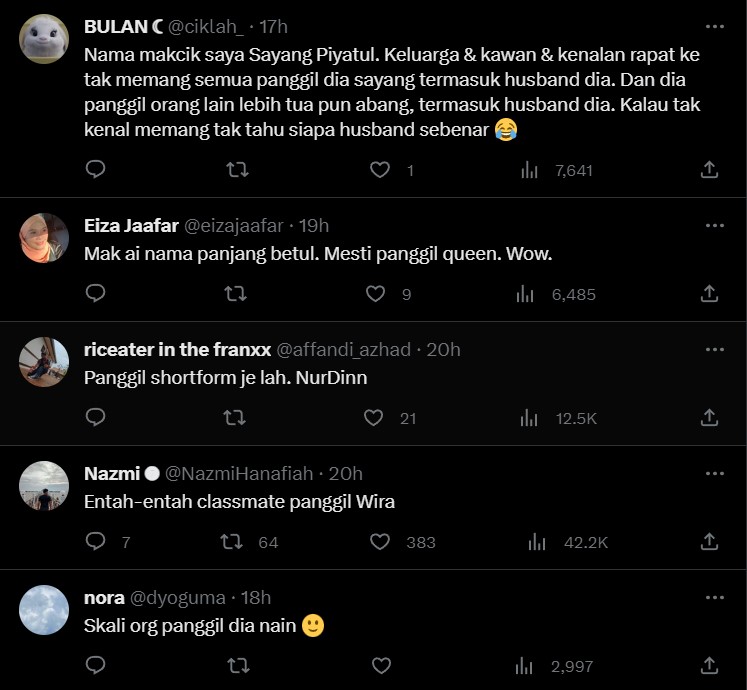
Task: Open riceater in the franxx's avatar
Action: [x=44, y=362]
